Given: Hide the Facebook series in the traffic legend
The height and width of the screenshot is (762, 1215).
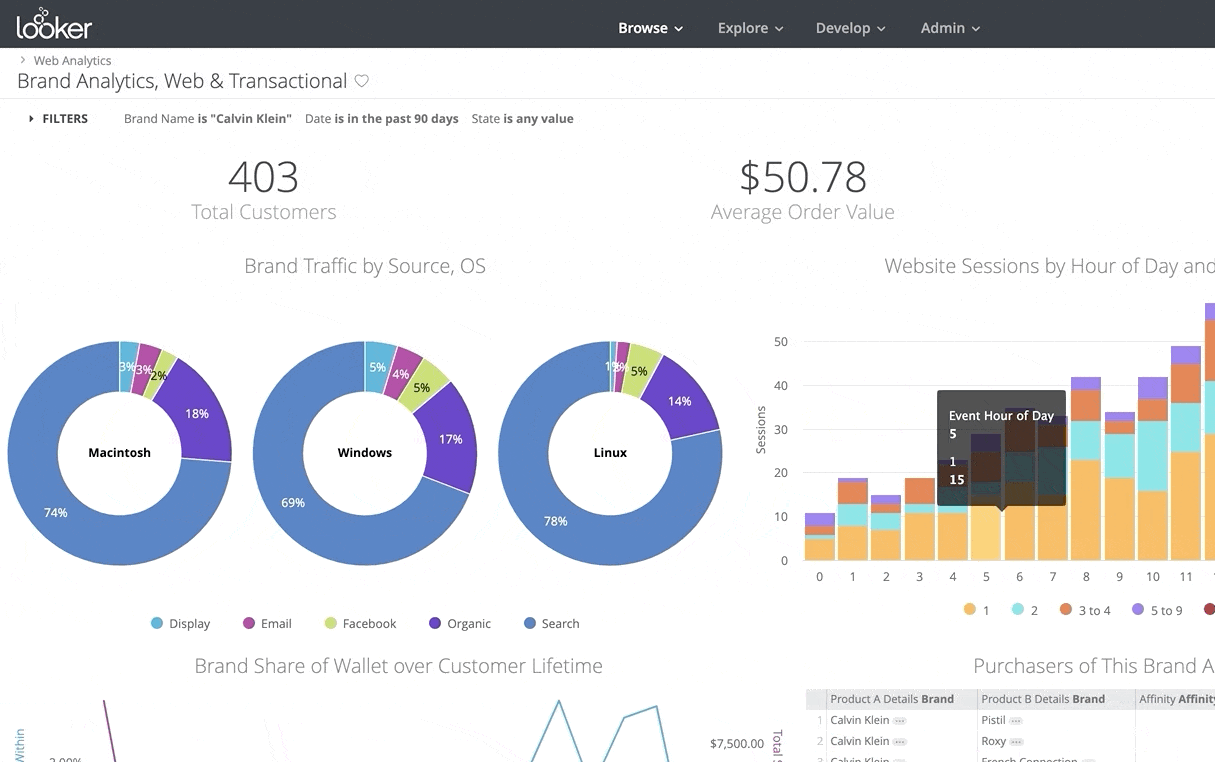Looking at the screenshot, I should (360, 623).
